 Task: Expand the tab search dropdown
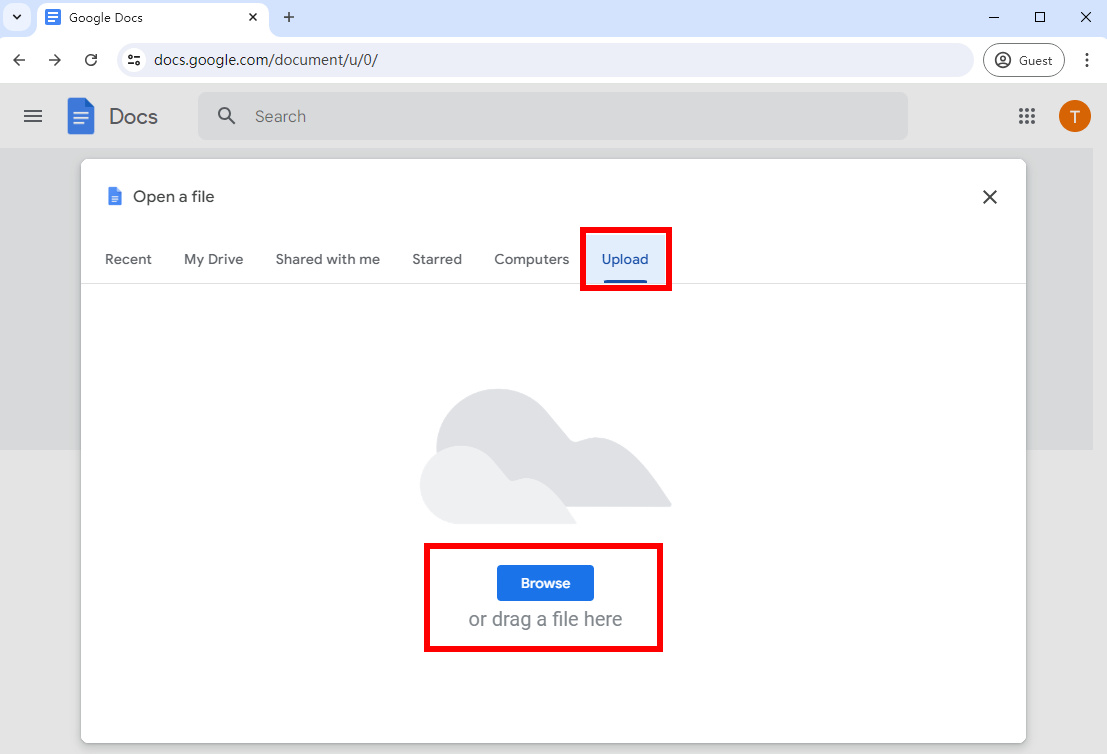click(17, 17)
